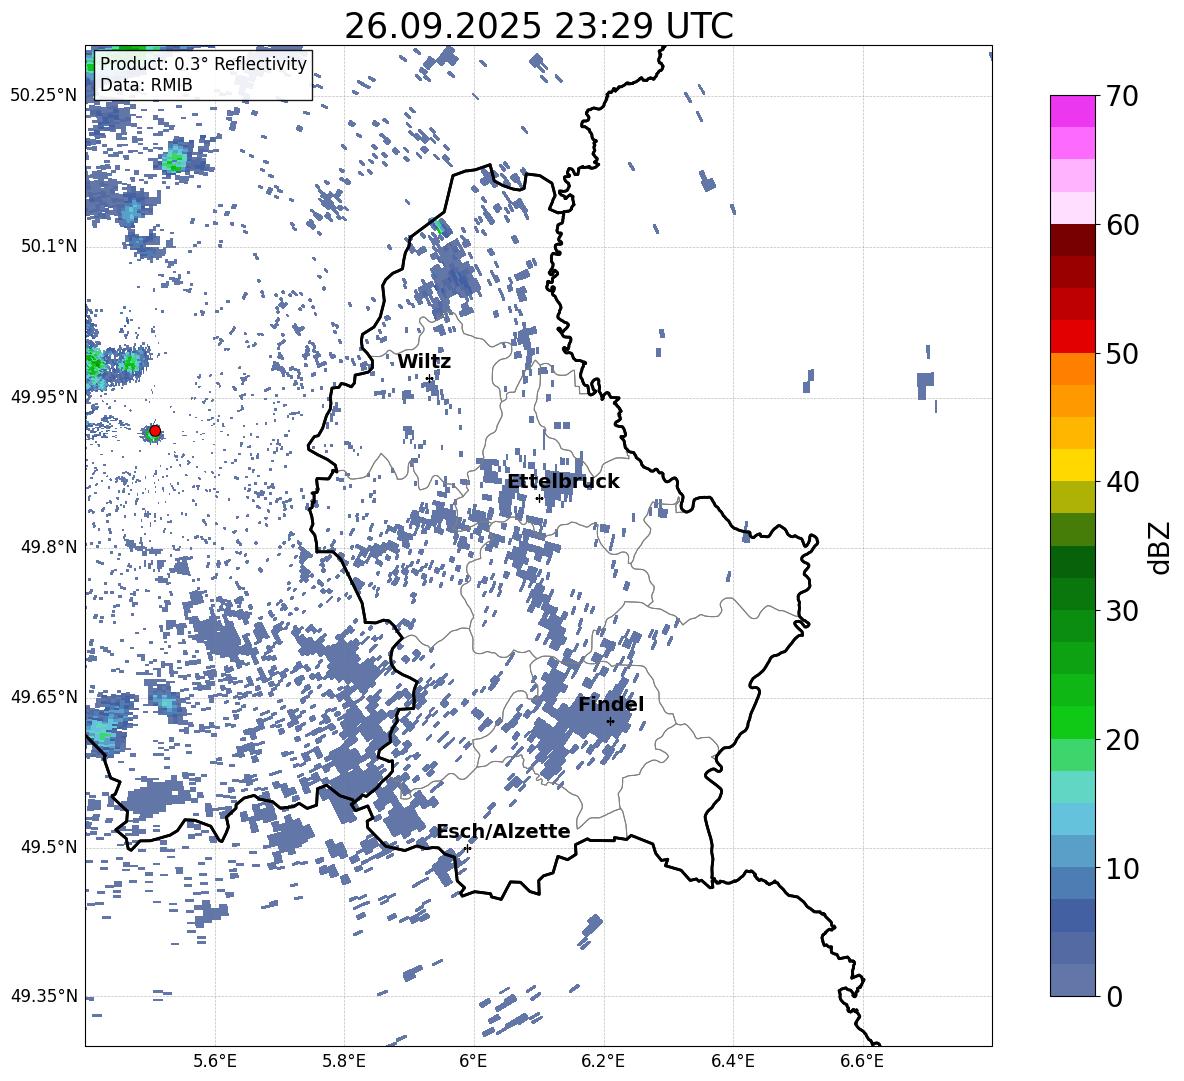Screen dimensions: 1184x1081
Task: Click the 50.1°N latitude label
Action: coord(48,246)
